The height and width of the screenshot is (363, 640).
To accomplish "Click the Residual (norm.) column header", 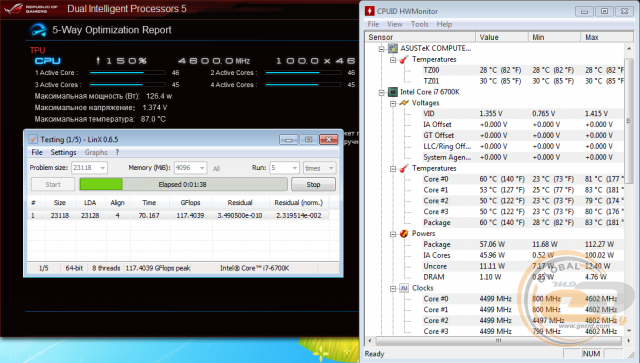I will (298, 203).
